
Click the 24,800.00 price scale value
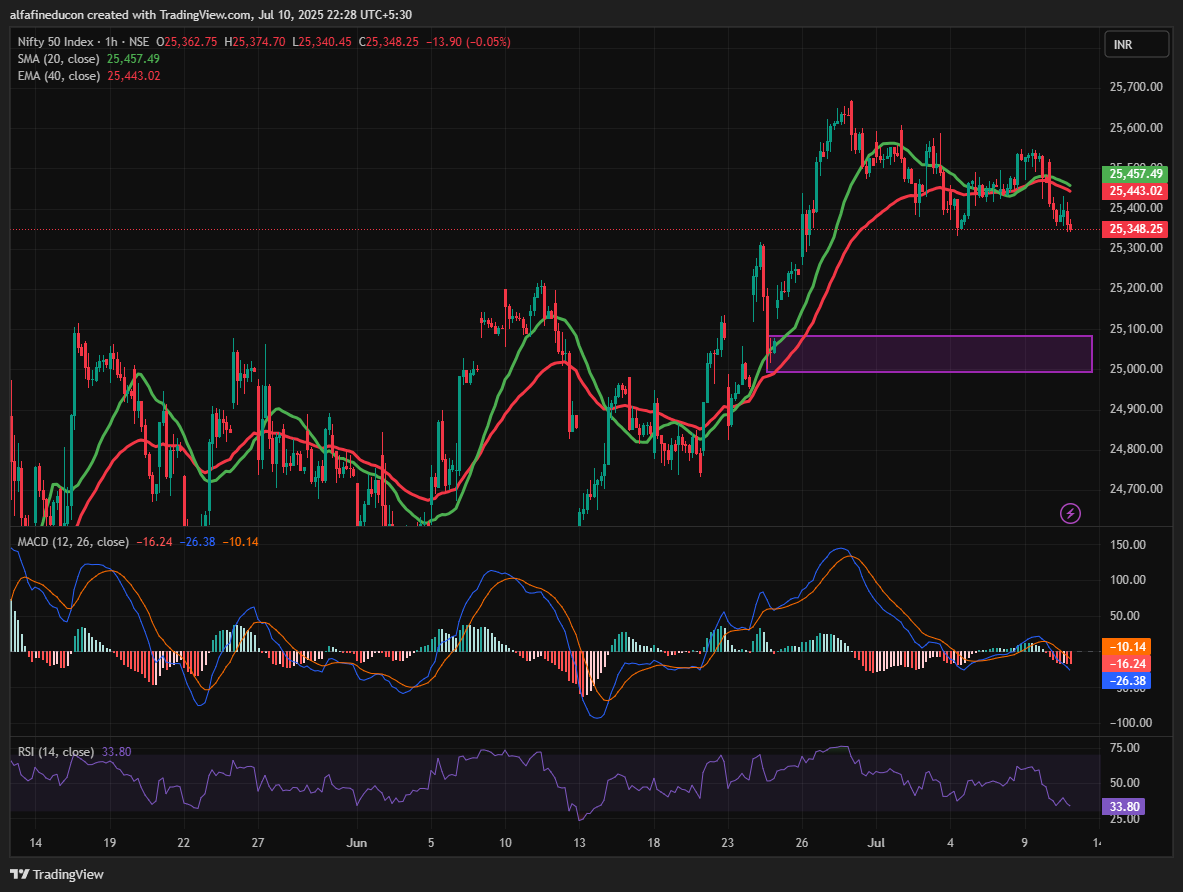coord(1135,448)
